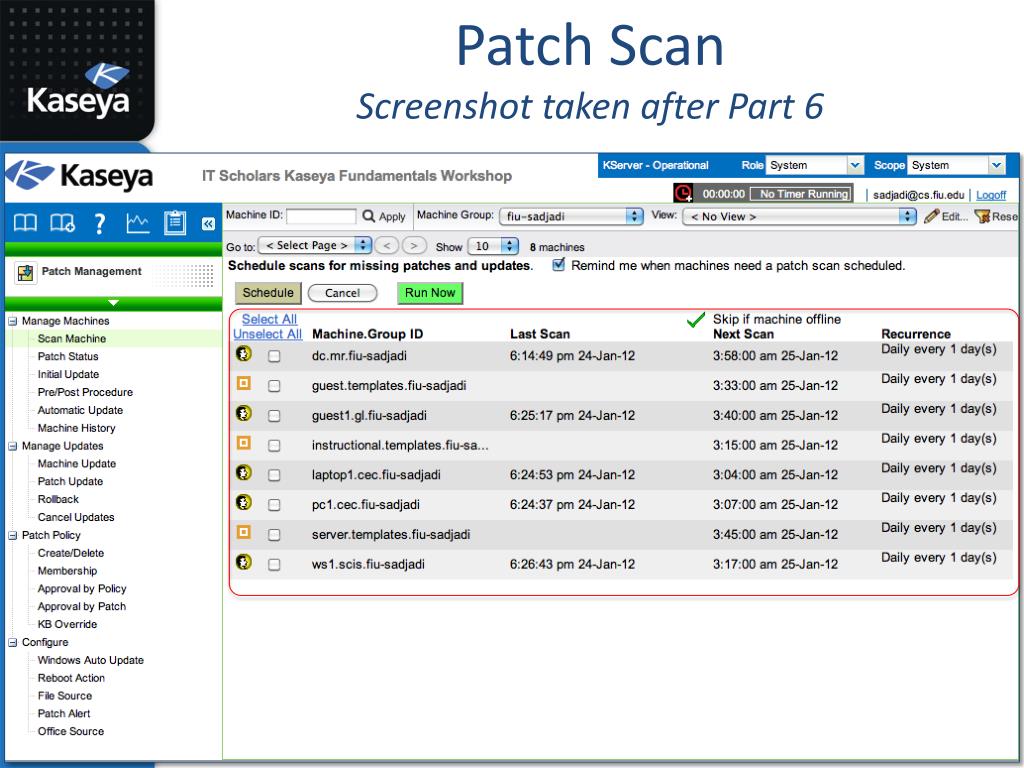Click template icon for server.templates.fiu-sadjadi
Viewport: 1024px width, 768px height.
(x=244, y=532)
